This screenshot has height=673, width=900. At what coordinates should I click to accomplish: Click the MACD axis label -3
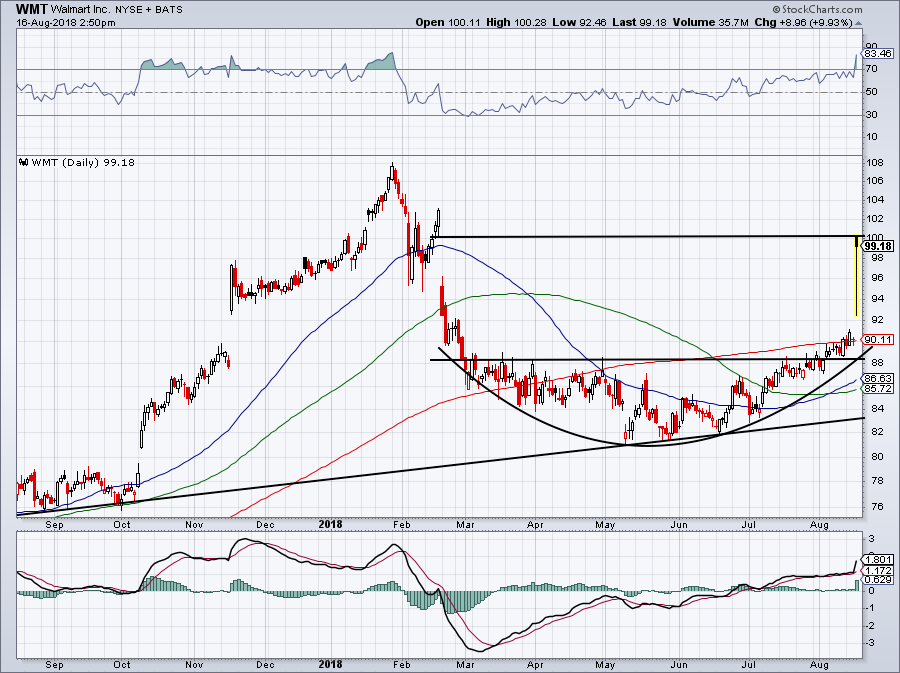pos(871,643)
